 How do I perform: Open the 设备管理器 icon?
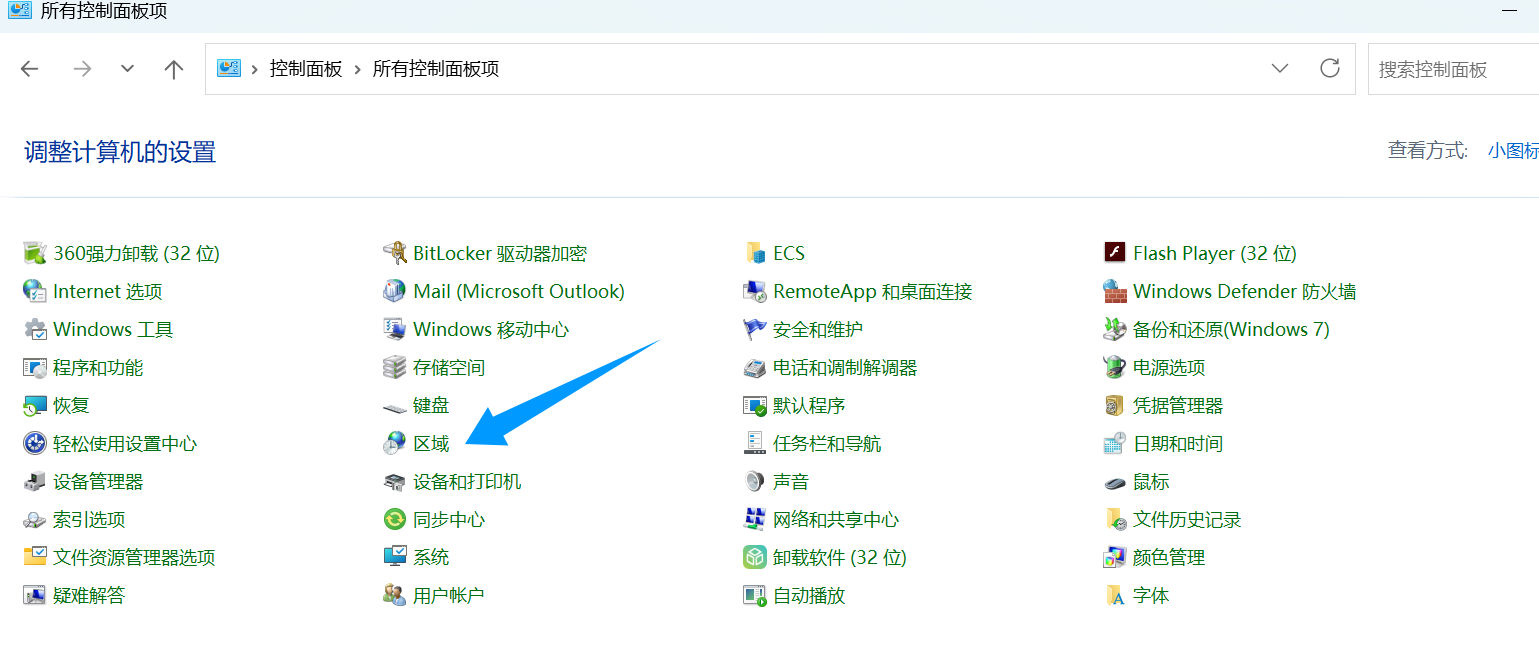[35, 481]
